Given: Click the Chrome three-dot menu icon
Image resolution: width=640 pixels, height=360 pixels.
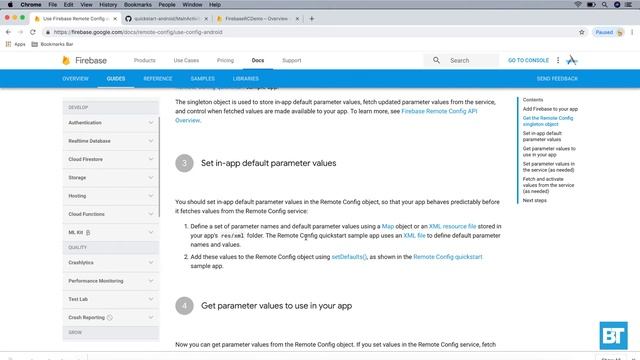Looking at the screenshot, I should click(632, 32).
